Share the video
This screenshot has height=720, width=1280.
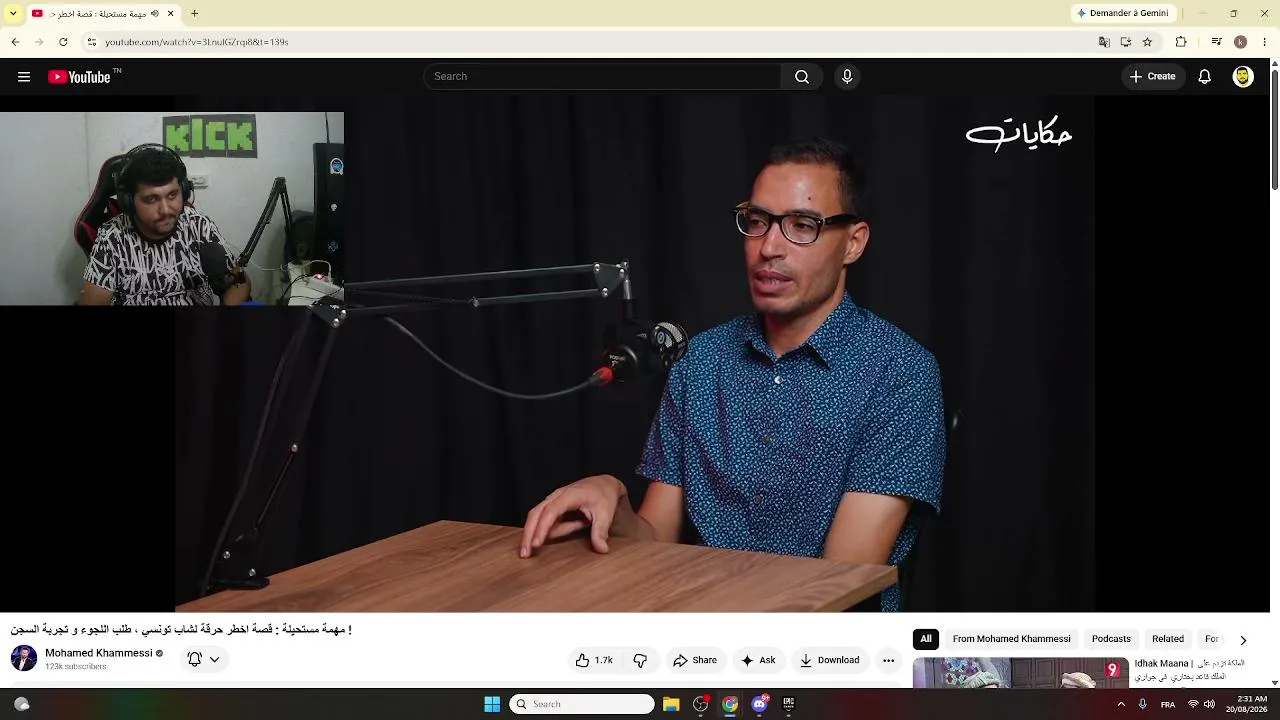(695, 660)
